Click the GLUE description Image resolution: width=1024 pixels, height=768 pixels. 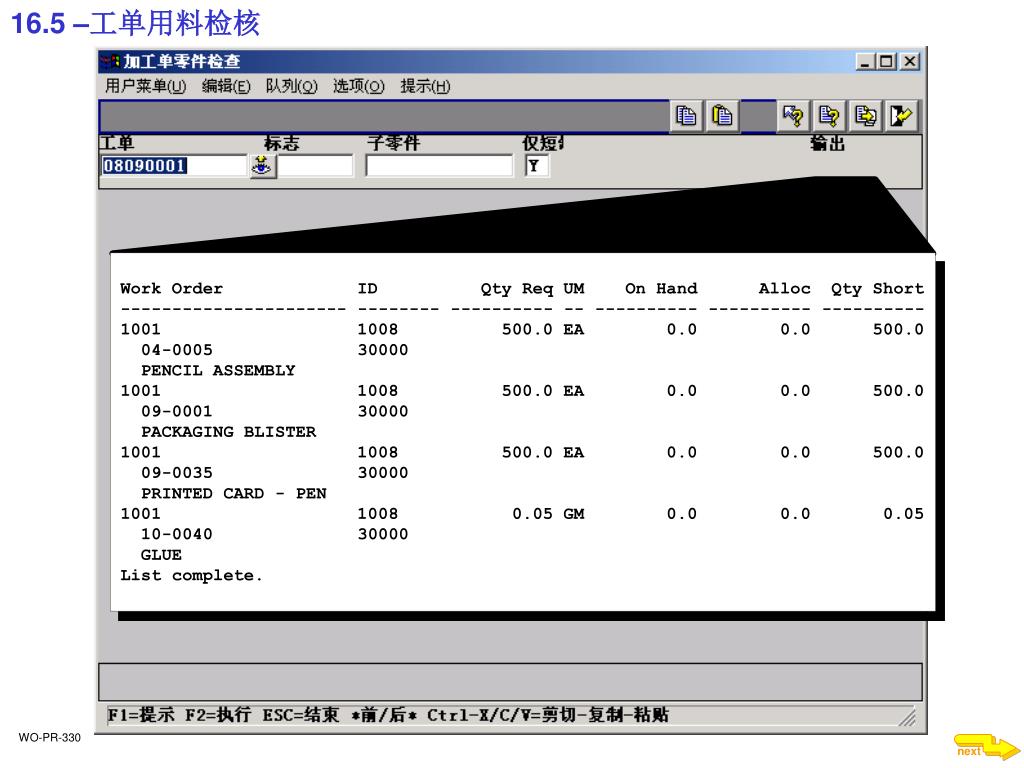[x=161, y=554]
